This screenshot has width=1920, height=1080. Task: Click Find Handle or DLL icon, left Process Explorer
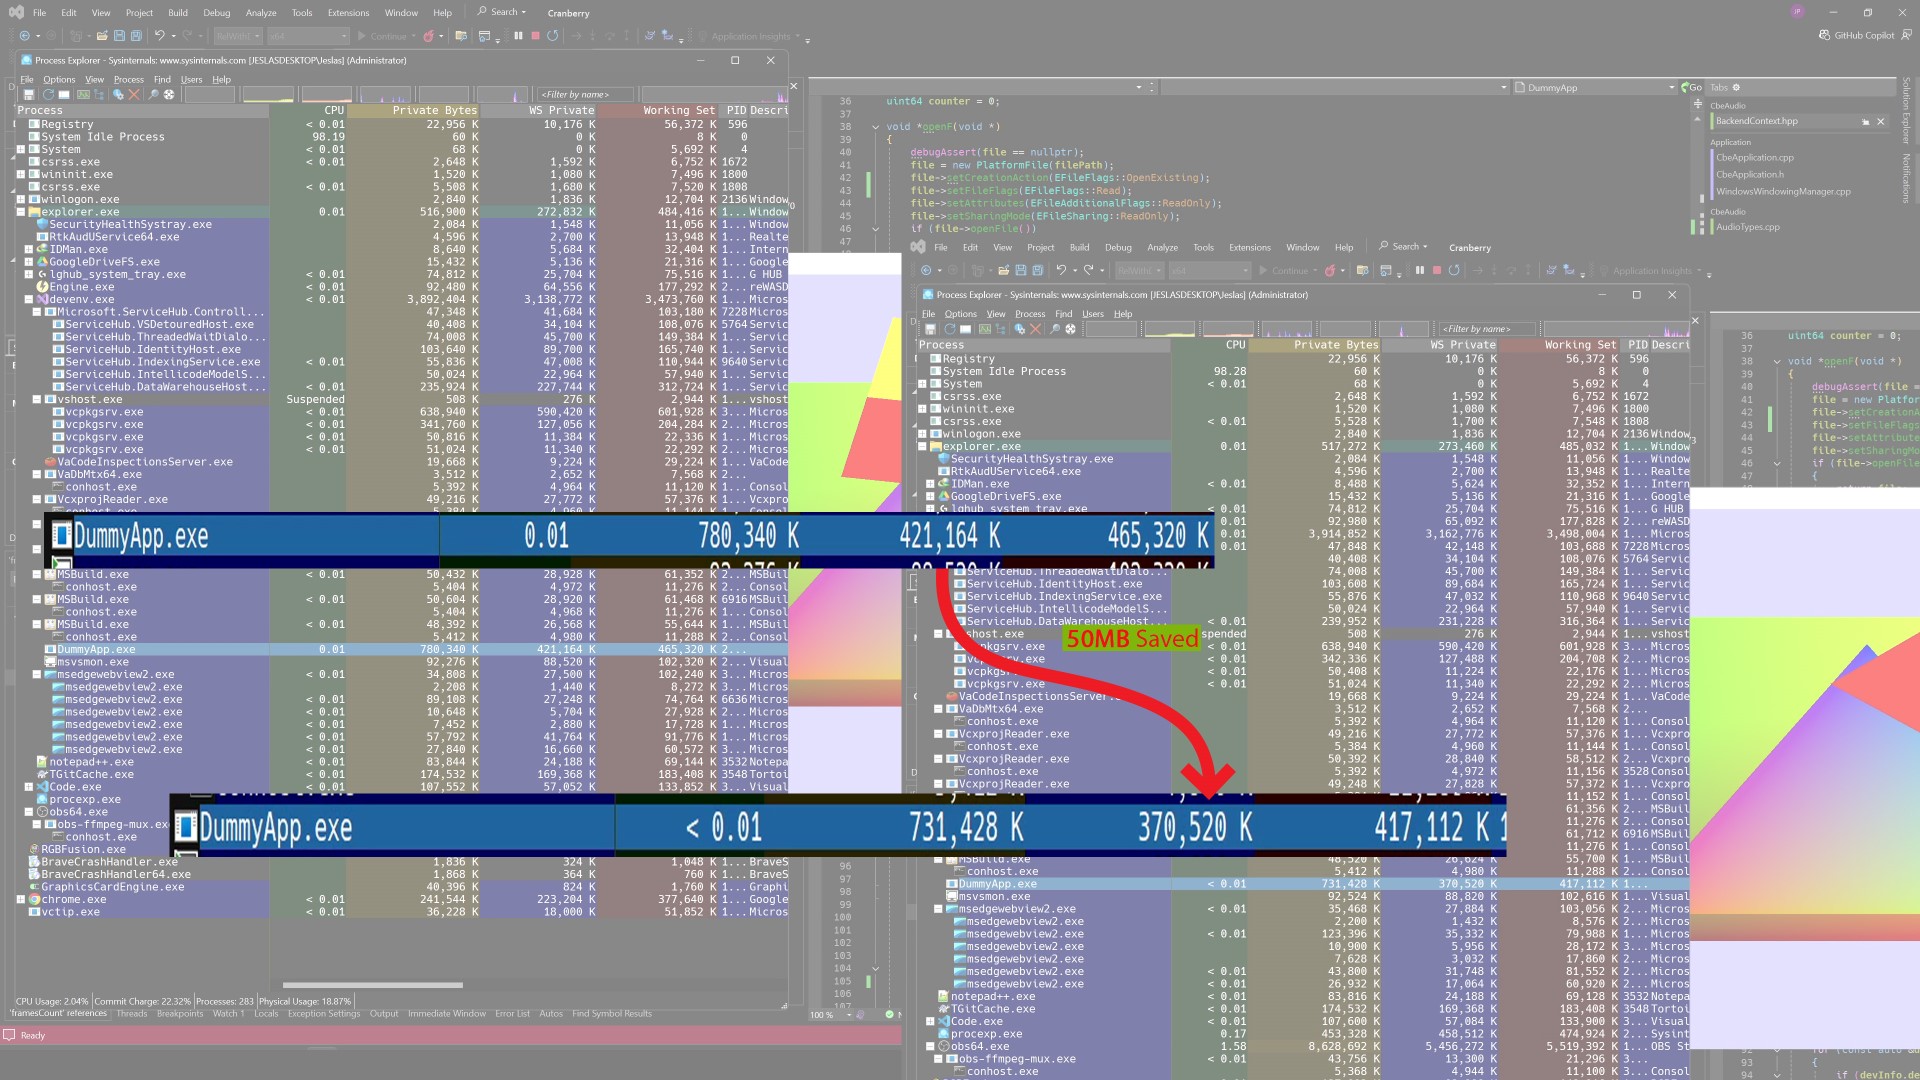pyautogui.click(x=118, y=95)
